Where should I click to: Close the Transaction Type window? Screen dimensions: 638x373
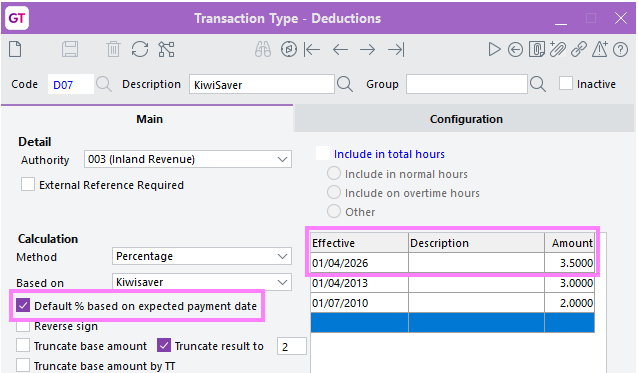point(621,18)
